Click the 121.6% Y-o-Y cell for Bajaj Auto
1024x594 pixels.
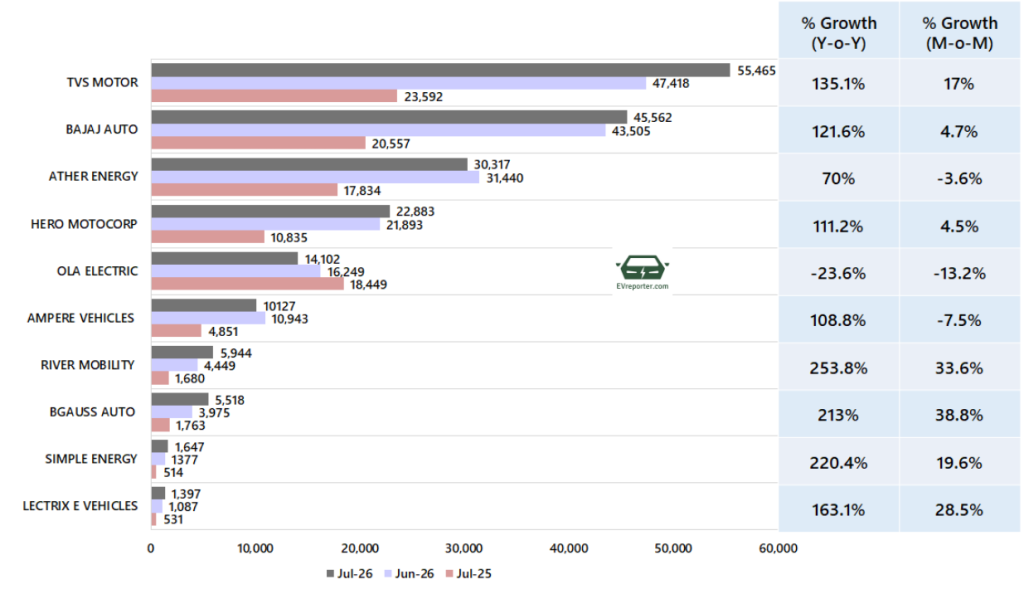[x=839, y=131]
